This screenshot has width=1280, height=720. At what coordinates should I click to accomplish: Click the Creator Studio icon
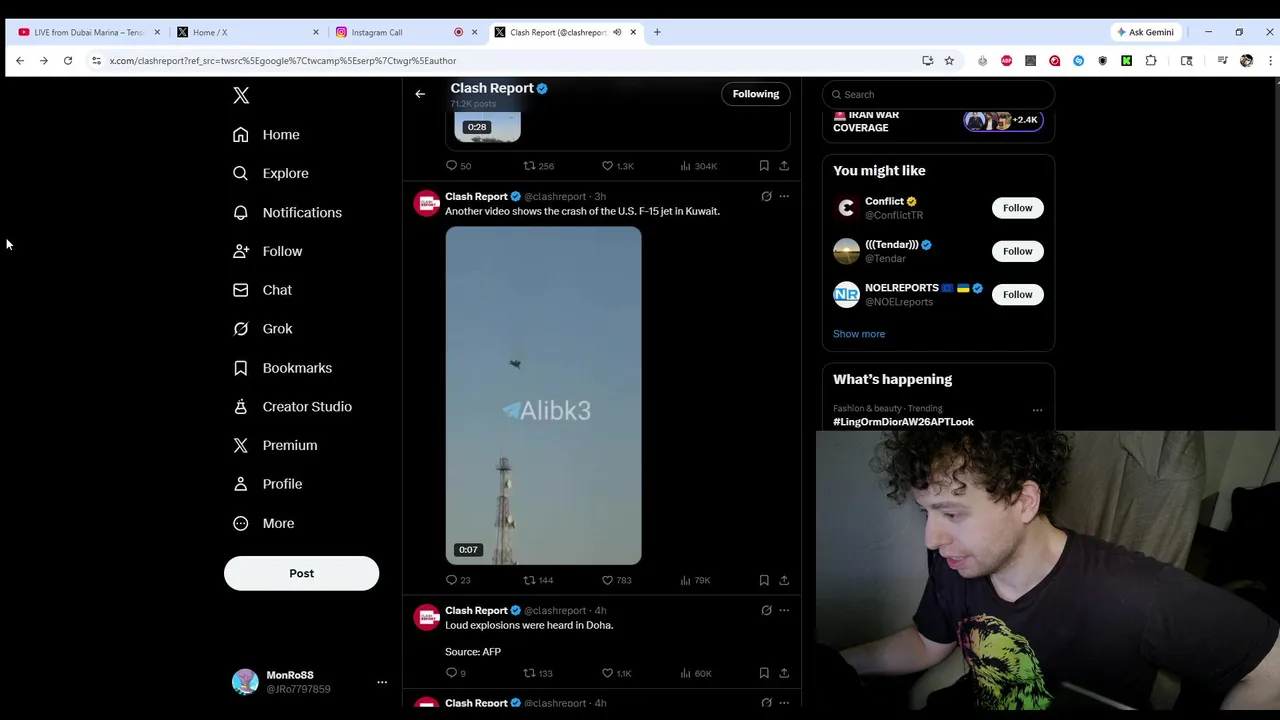(x=241, y=407)
